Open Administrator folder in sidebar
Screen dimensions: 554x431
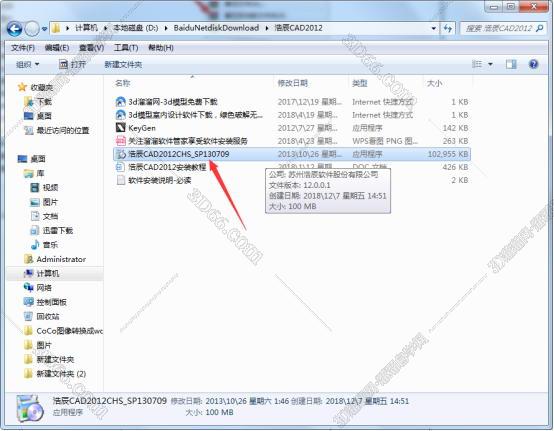[61, 259]
